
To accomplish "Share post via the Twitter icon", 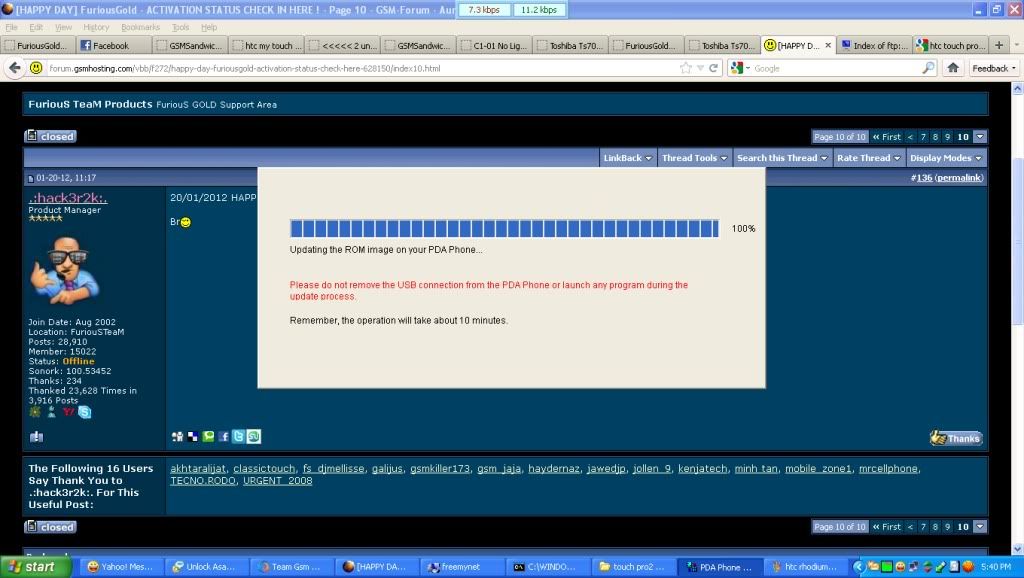I will click(238, 436).
